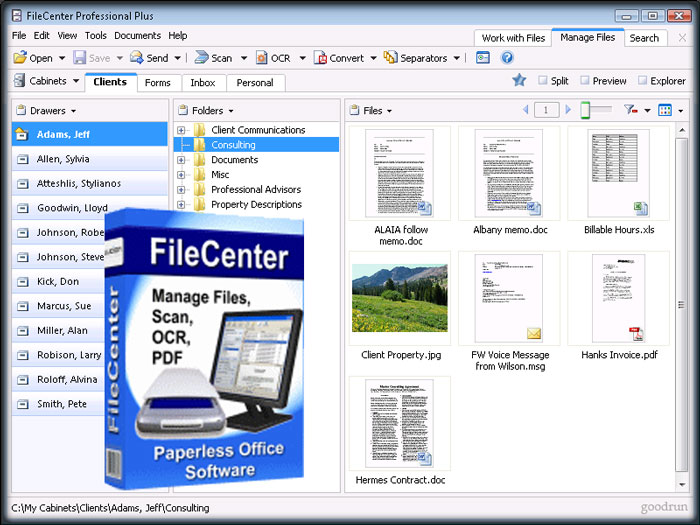Open the OCR button dropdown arrow
The image size is (700, 525).
tap(303, 58)
